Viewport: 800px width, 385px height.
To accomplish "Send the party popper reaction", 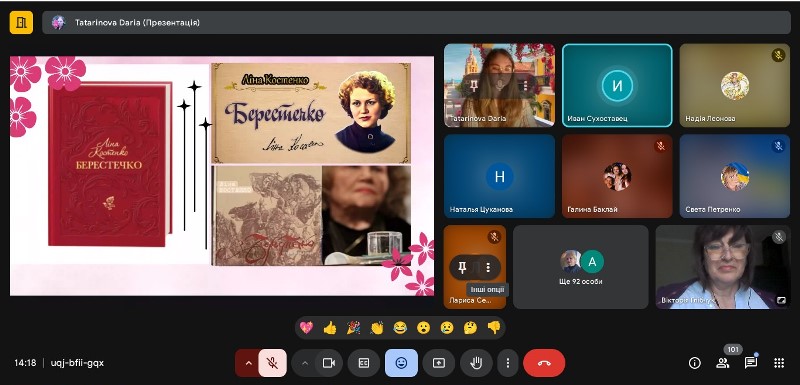I will coord(354,328).
